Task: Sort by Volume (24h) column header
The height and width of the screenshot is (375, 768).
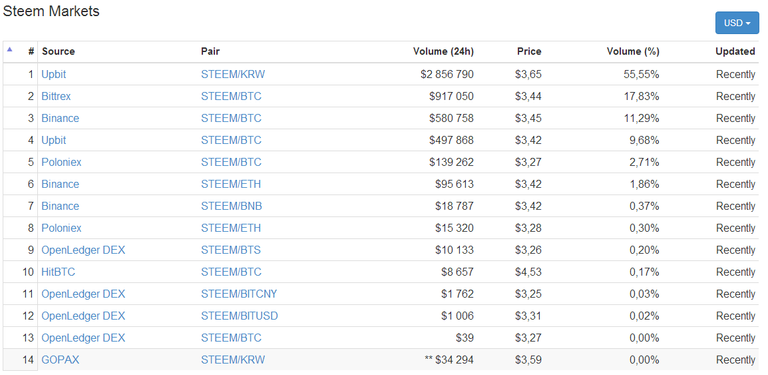Action: coord(443,51)
